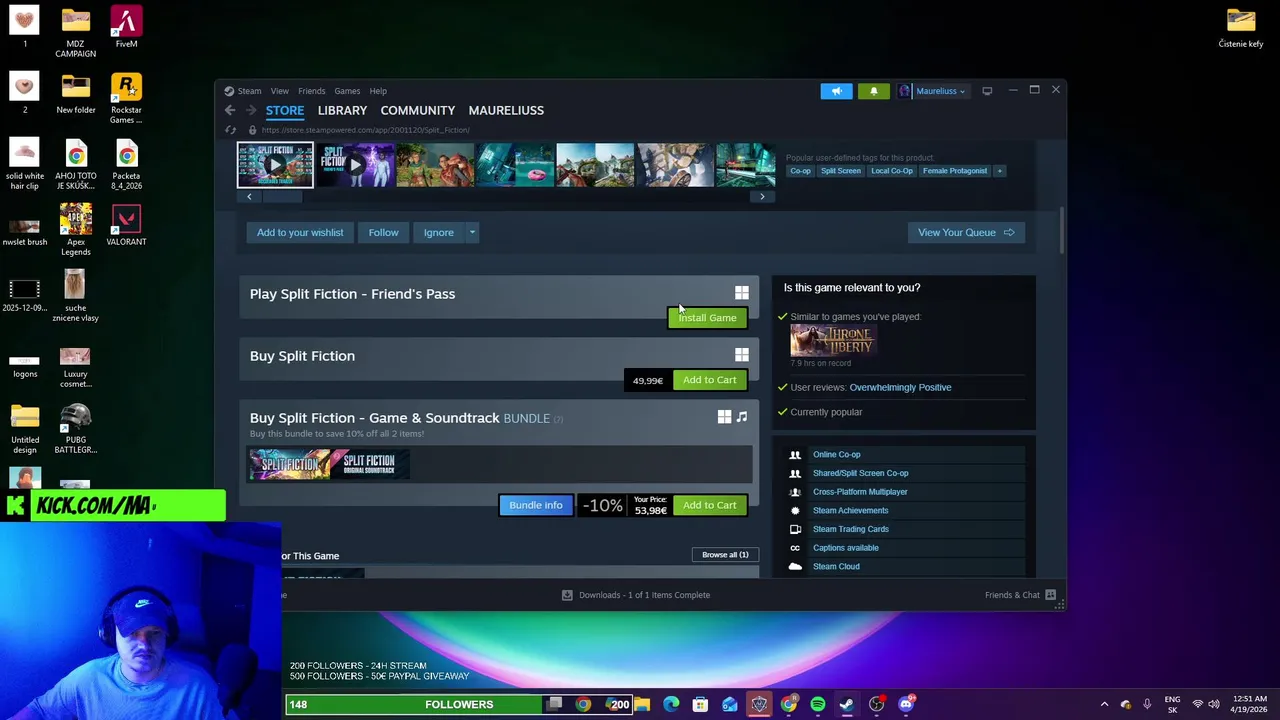Add Split Fiction to your wishlist
Viewport: 1280px width, 720px height.
[300, 232]
